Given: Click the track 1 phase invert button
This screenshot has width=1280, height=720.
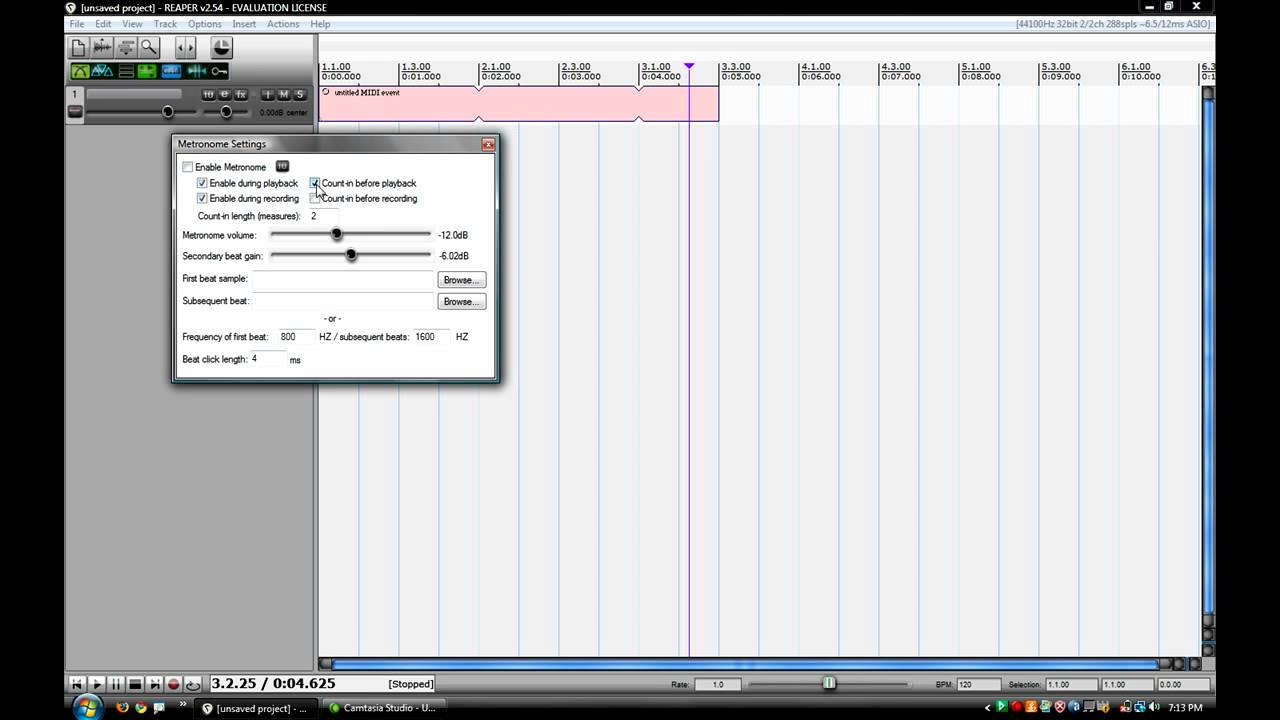Looking at the screenshot, I should click(x=267, y=95).
